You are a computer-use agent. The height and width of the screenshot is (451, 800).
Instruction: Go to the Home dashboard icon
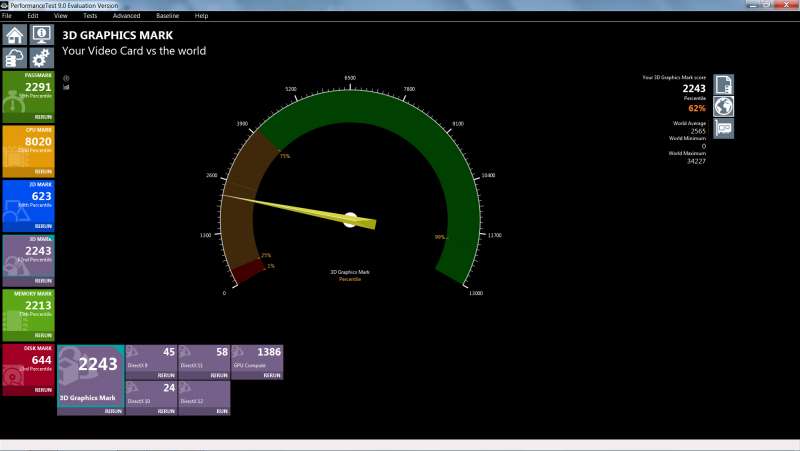coord(15,35)
